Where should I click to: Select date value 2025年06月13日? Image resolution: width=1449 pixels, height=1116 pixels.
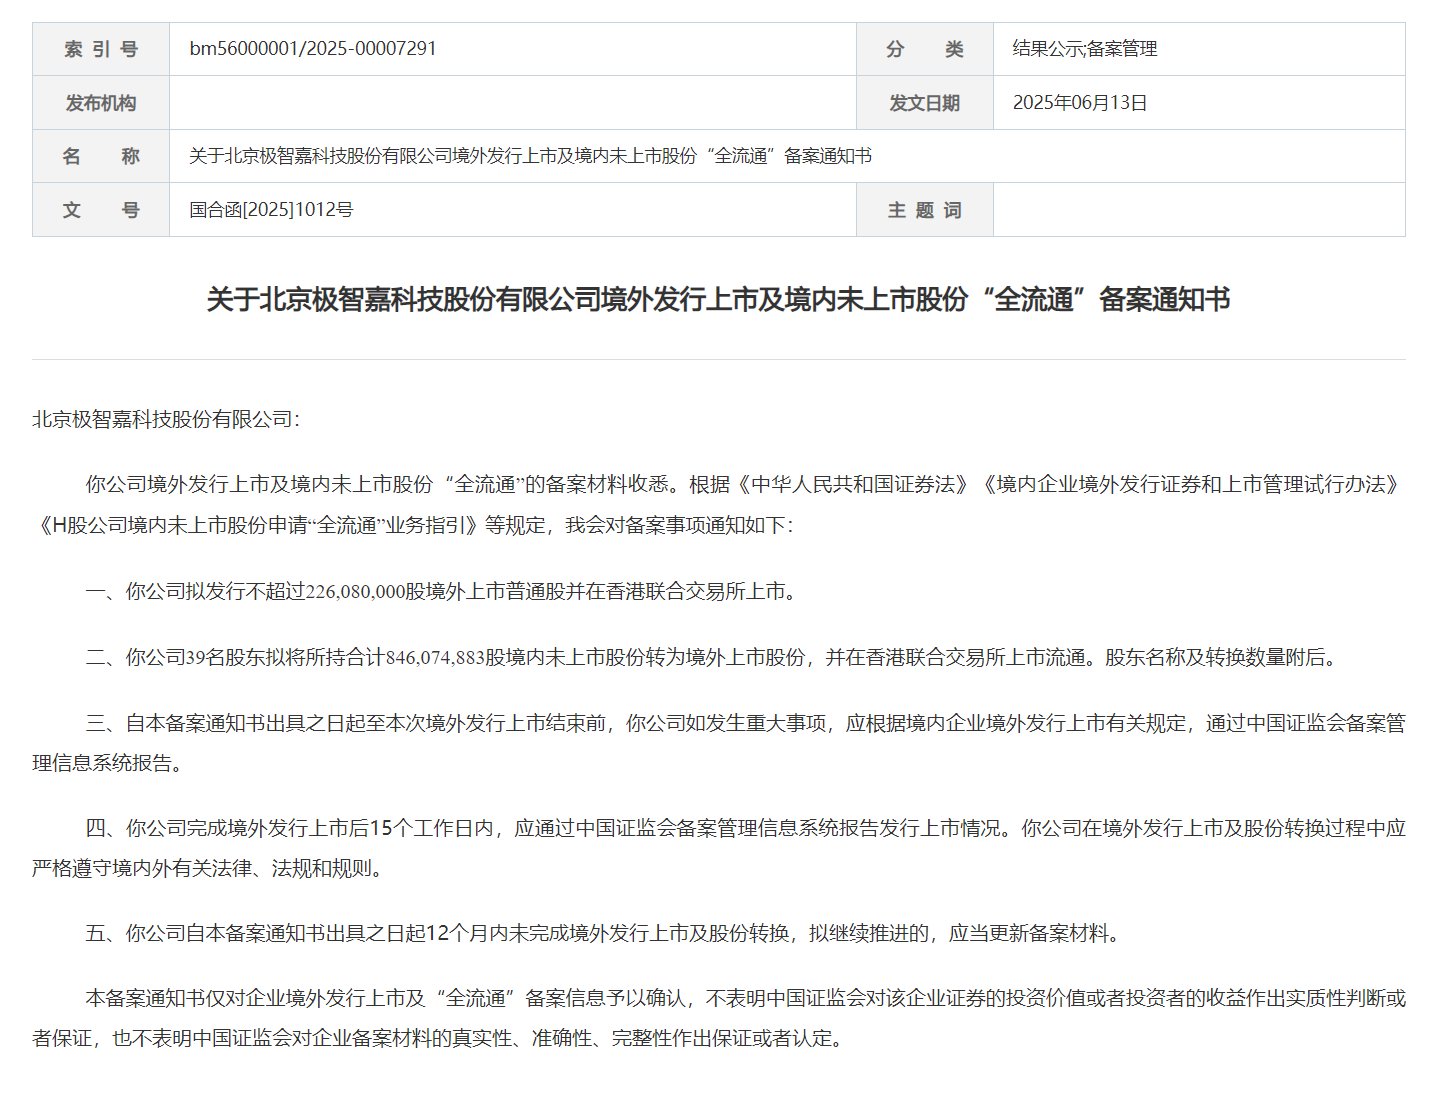(x=1080, y=102)
